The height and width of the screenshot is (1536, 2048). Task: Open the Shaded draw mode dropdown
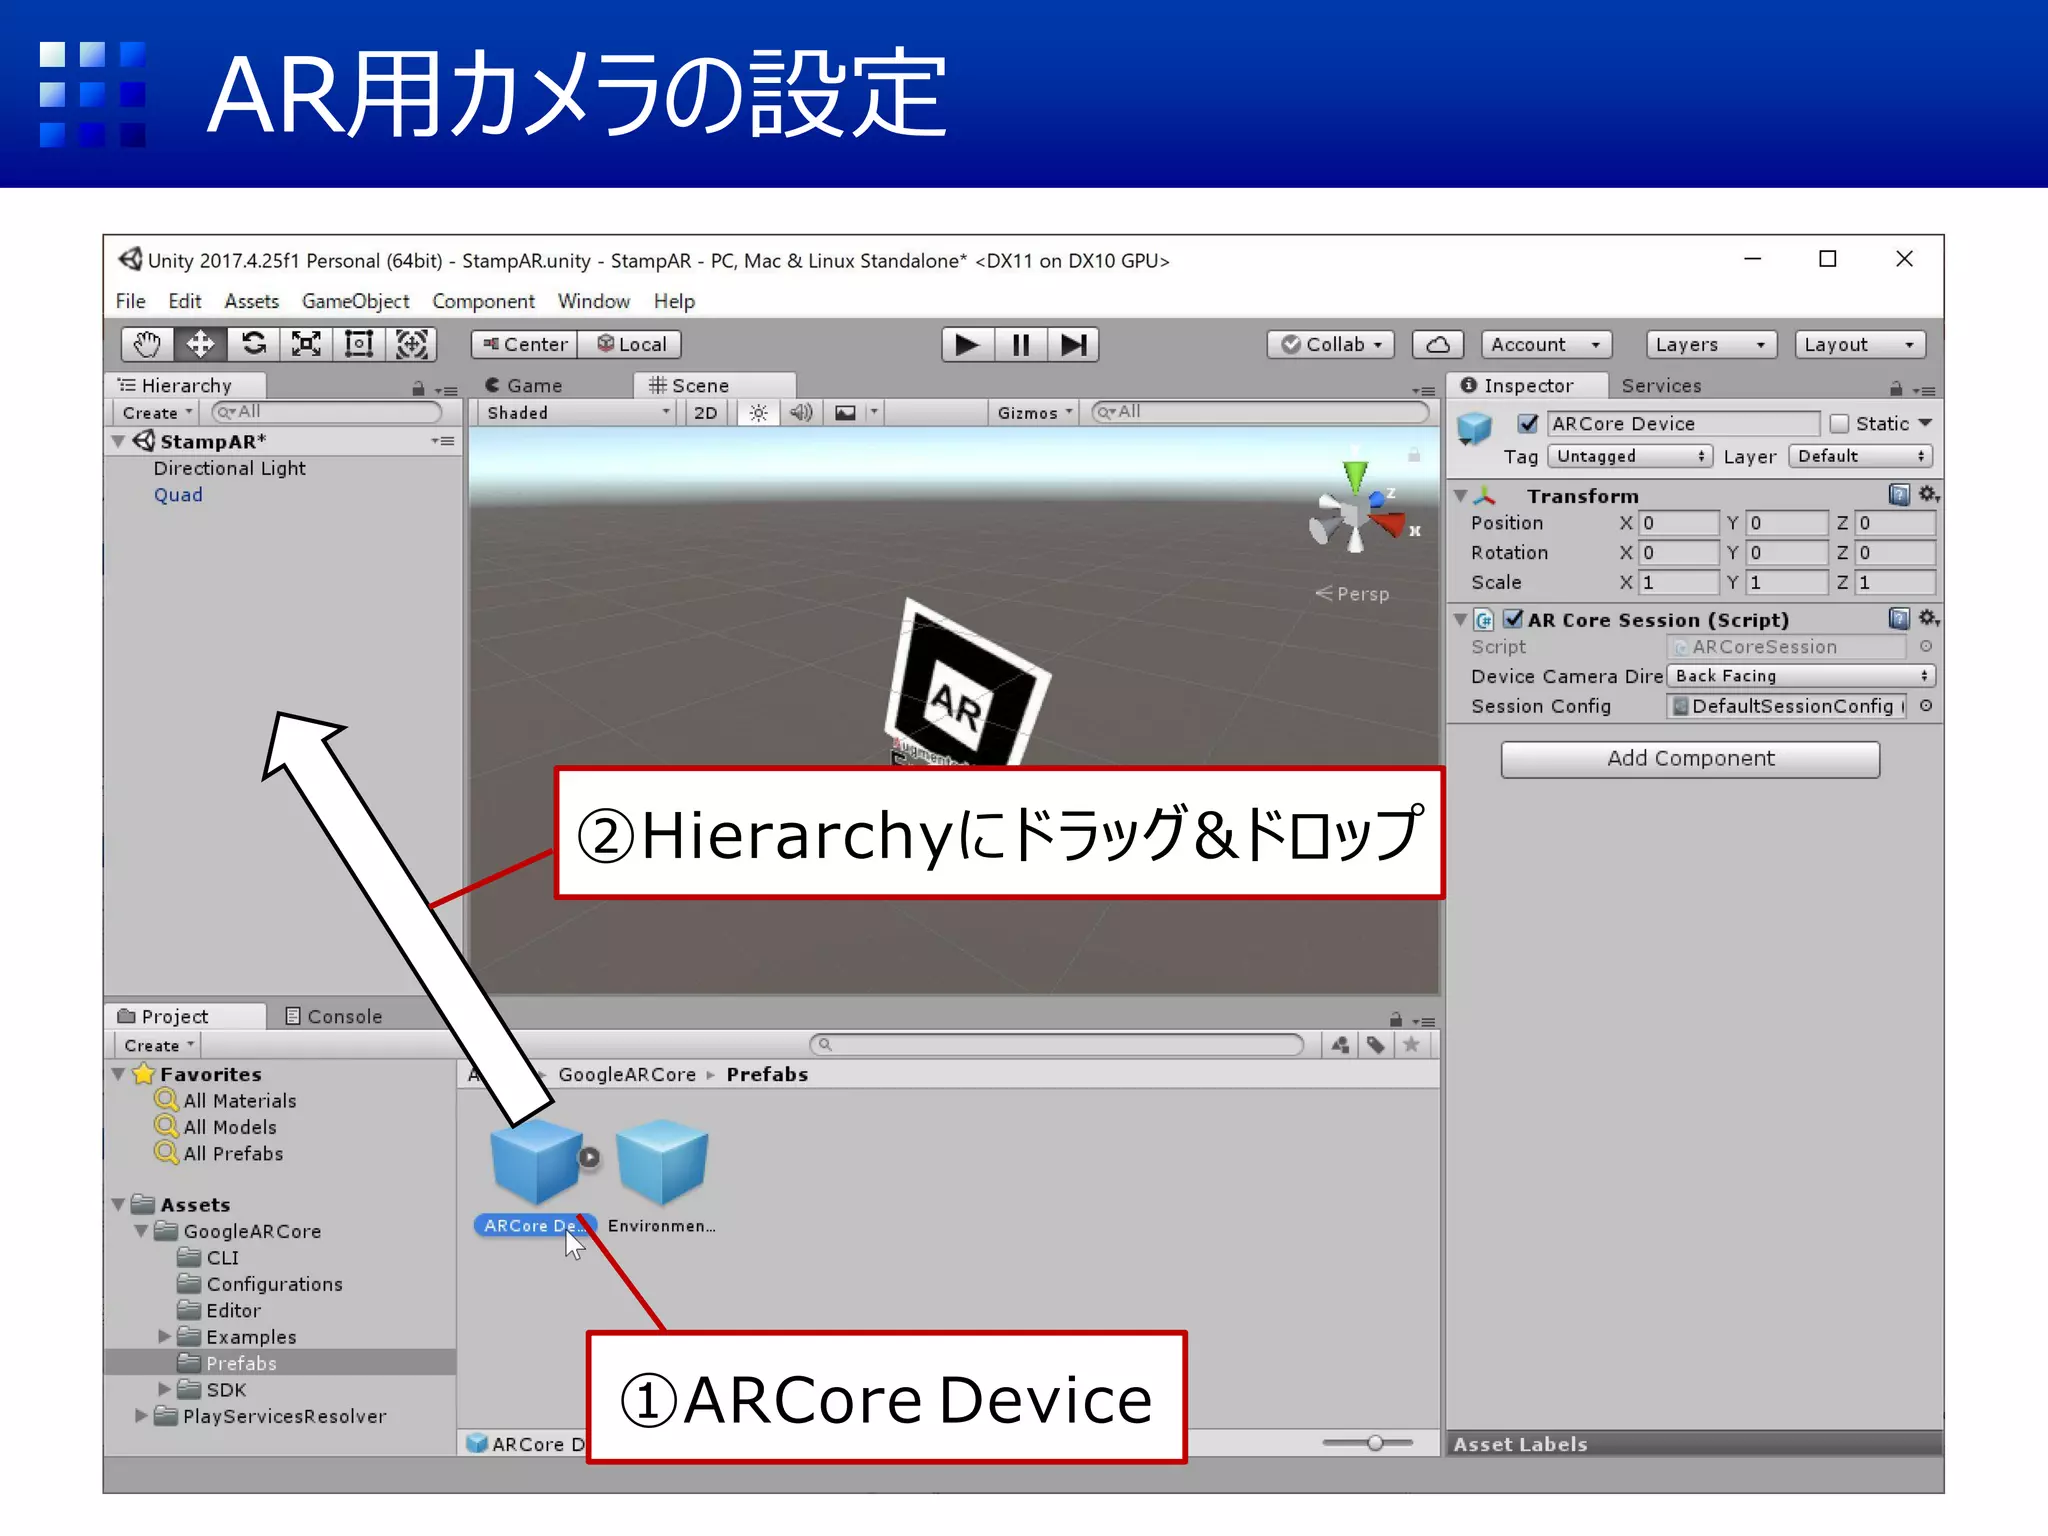576,413
